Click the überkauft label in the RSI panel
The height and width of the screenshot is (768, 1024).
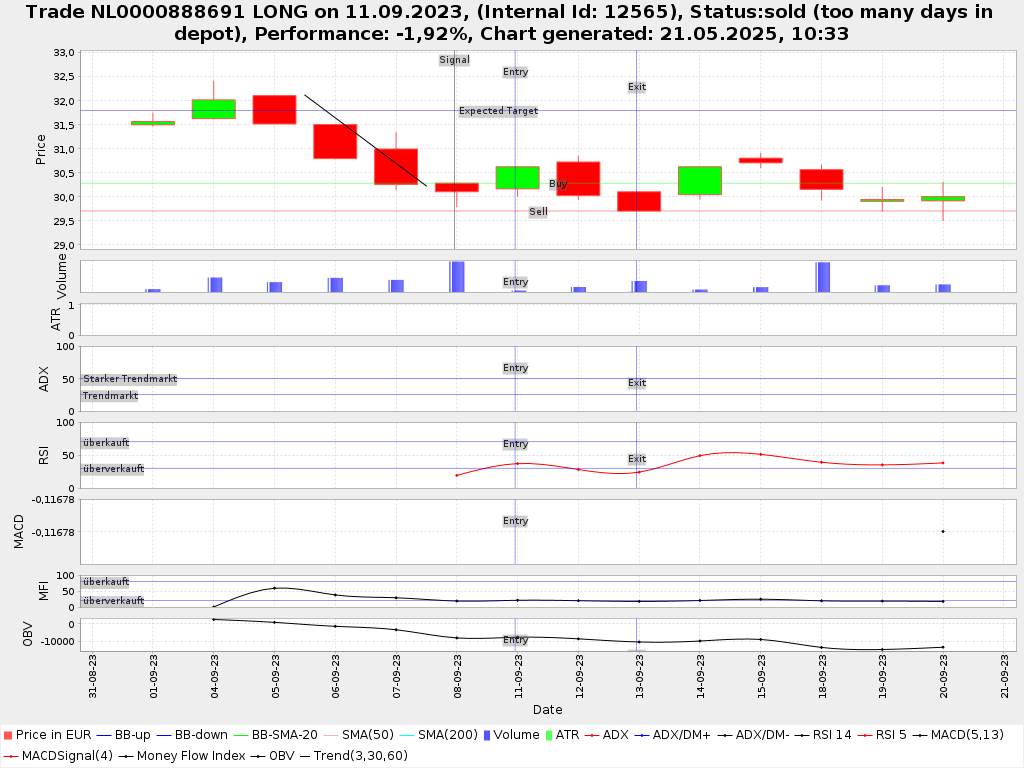pos(106,443)
